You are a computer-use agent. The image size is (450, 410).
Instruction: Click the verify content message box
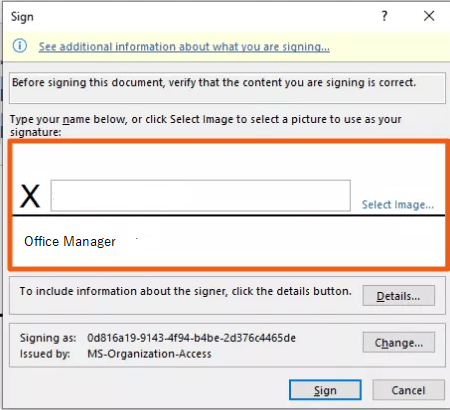[x=227, y=88]
